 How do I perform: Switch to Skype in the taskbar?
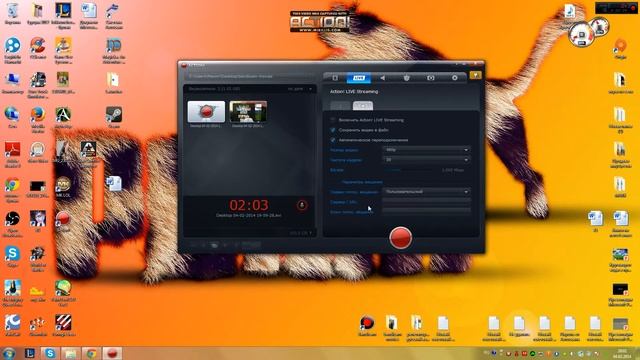click(x=50, y=353)
